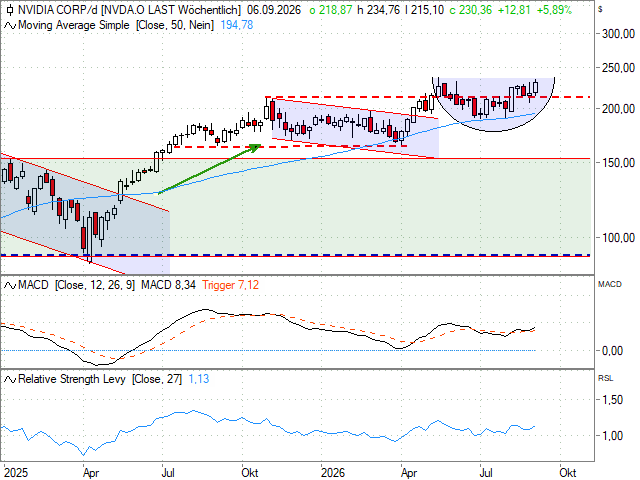
Task: Click the 200,00 price axis label
Action: pyautogui.click(x=618, y=109)
